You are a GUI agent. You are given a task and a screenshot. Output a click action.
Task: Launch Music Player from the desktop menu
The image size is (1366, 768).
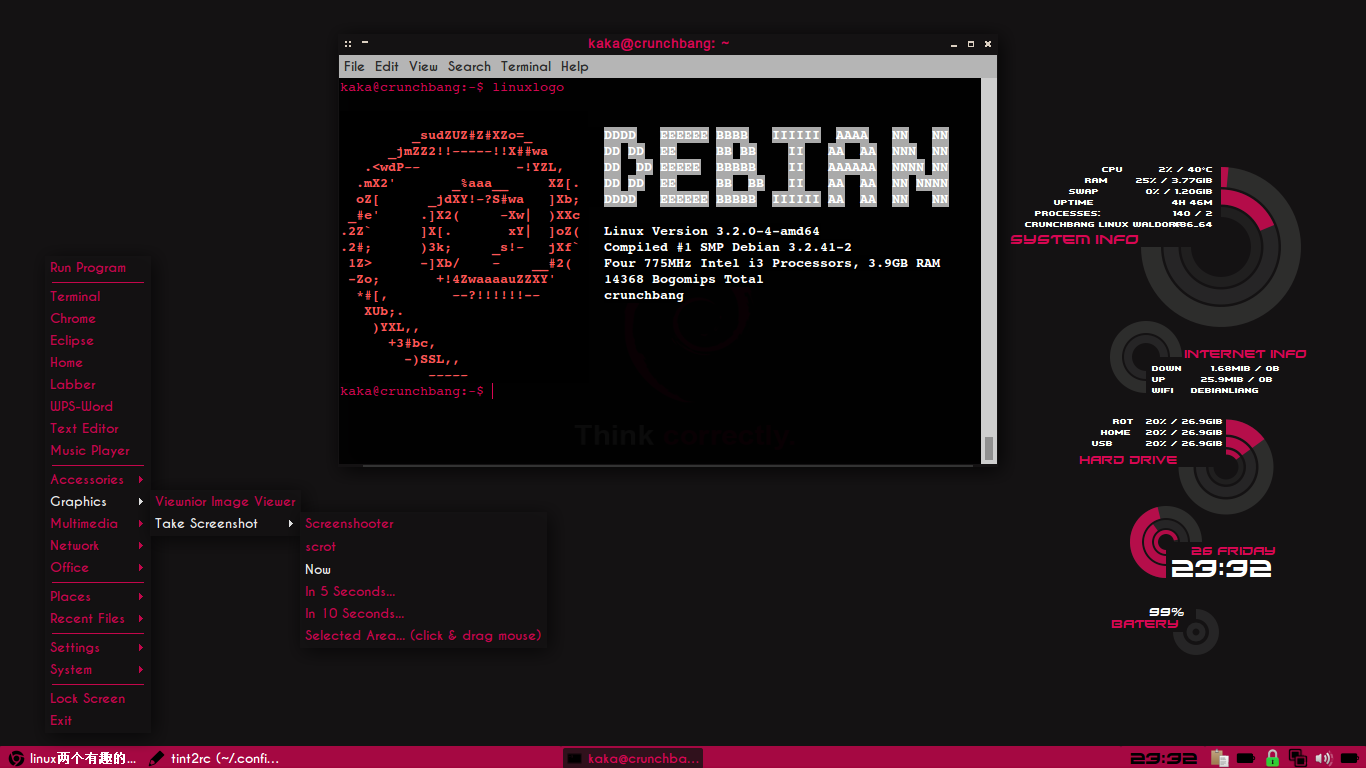[x=97, y=450]
